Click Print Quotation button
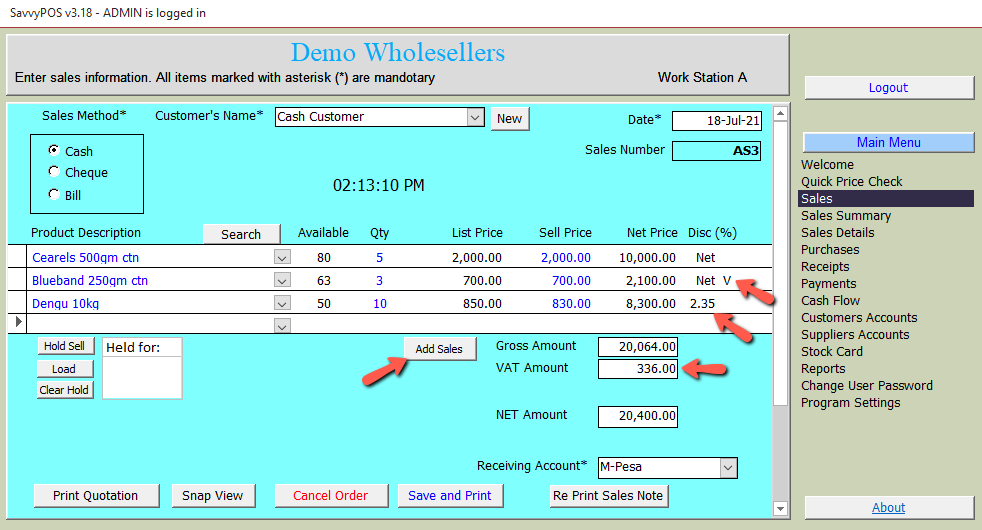Screen dimensions: 982x530 [96, 496]
